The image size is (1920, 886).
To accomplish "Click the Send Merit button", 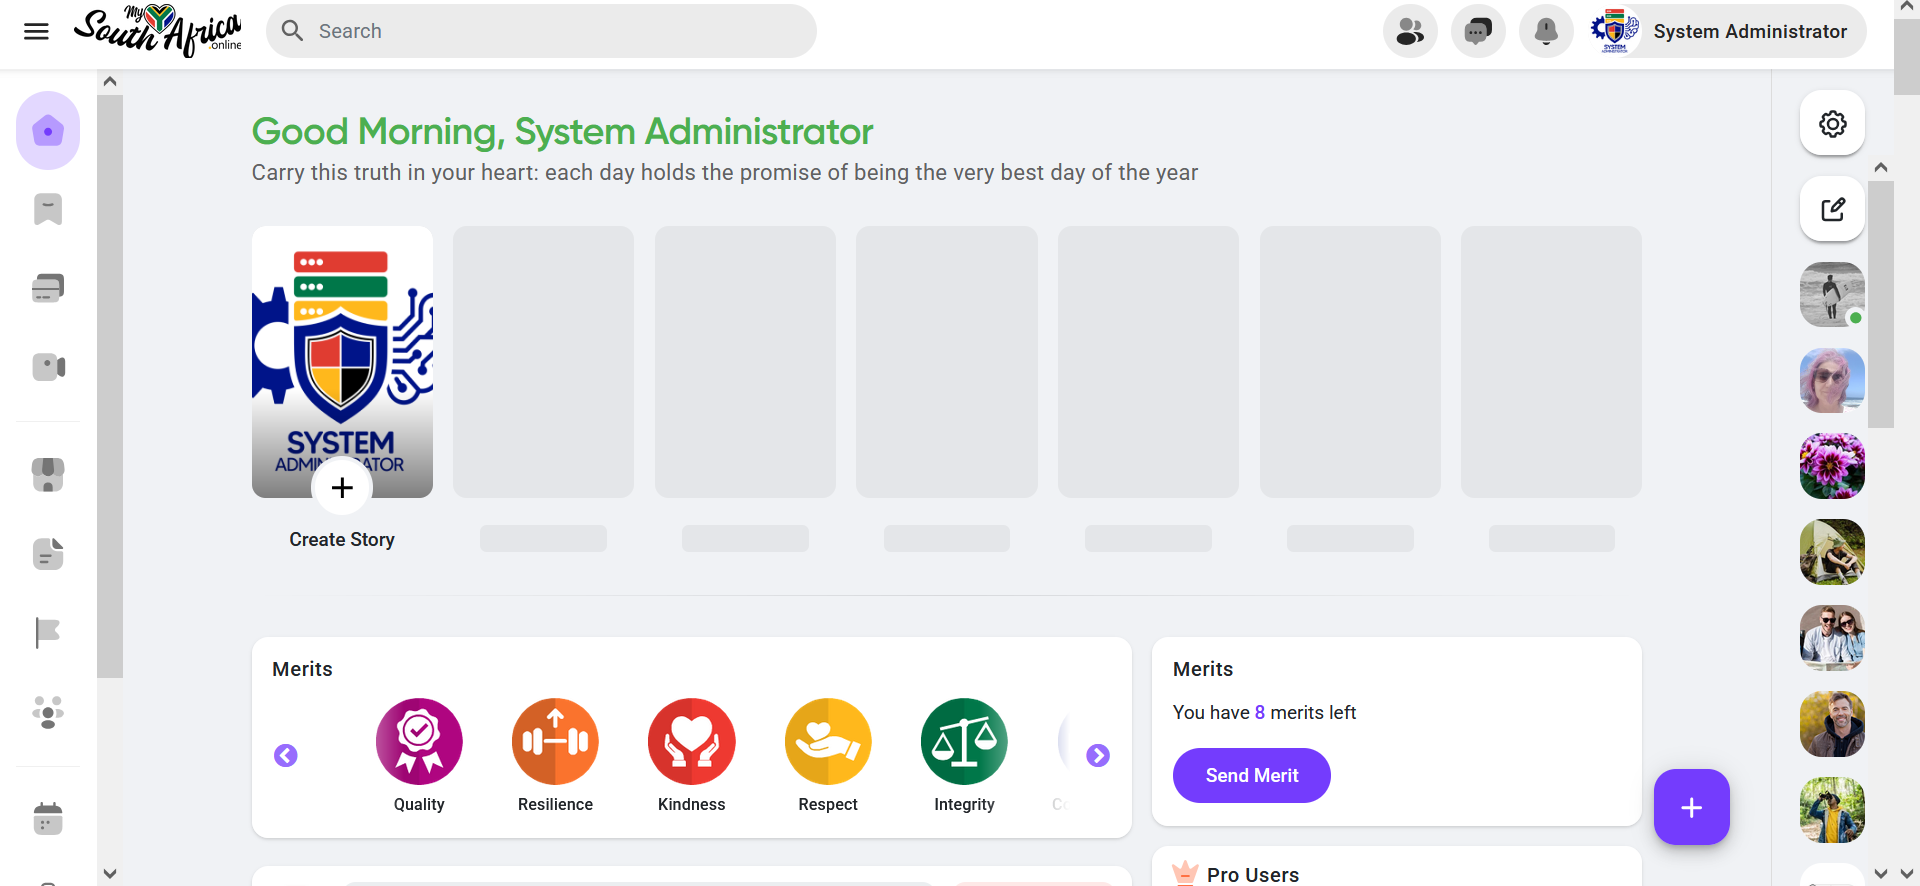I will [1251, 775].
